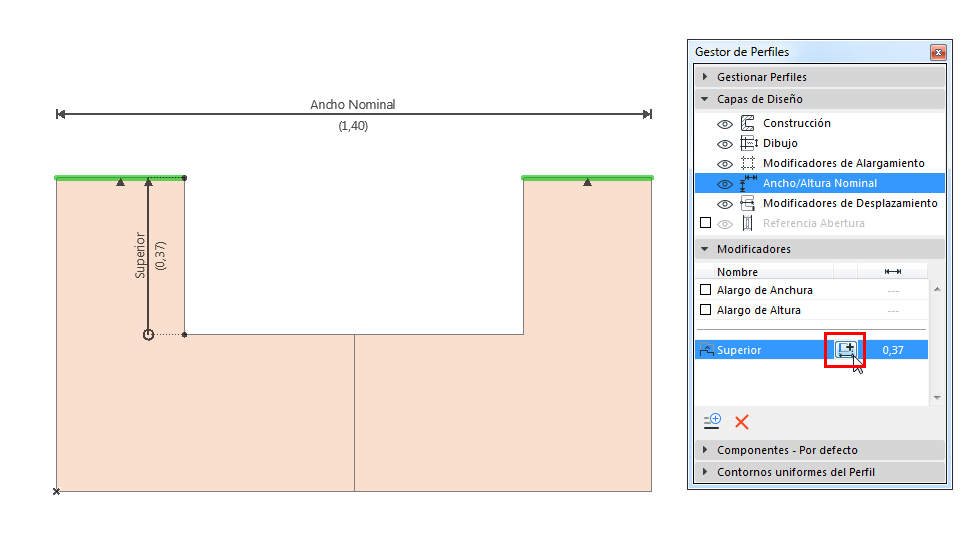Hide Modificadores de Alargamiento layer eye
966x534 pixels.
[x=724, y=164]
